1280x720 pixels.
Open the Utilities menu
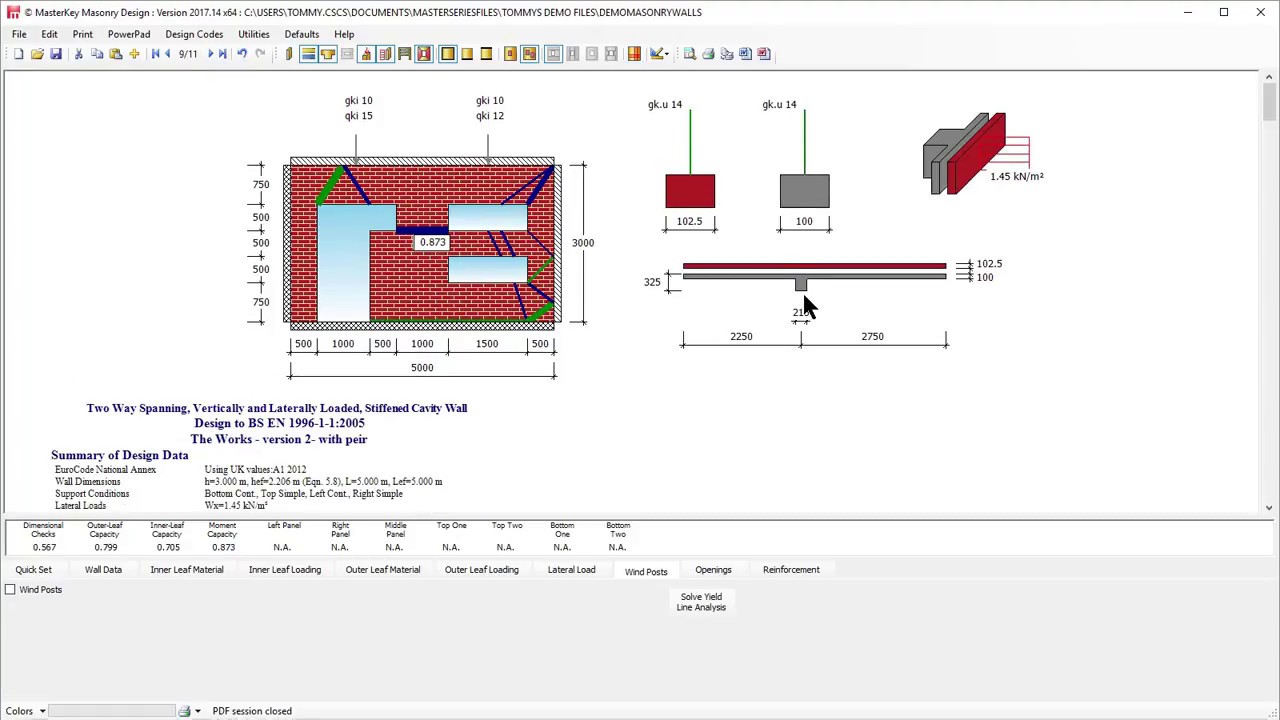(254, 34)
